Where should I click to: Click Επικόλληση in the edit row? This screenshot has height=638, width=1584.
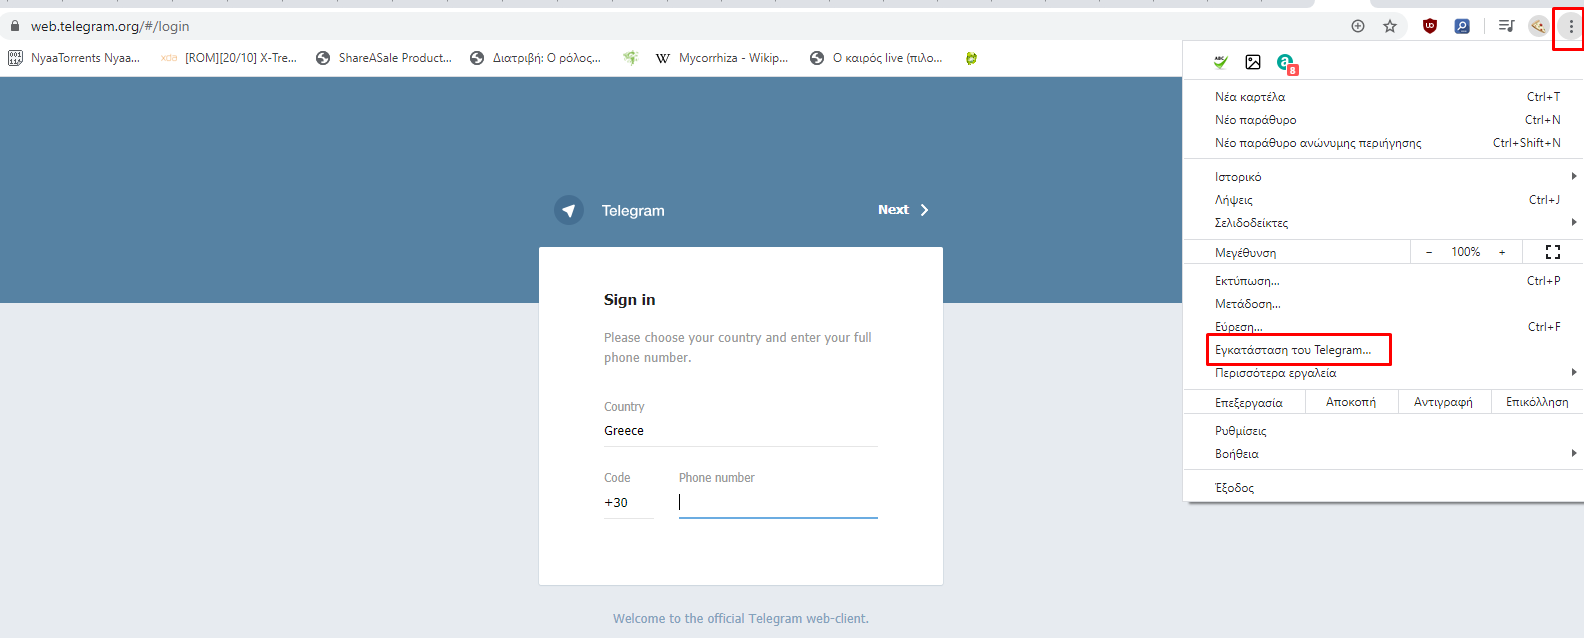pyautogui.click(x=1537, y=402)
